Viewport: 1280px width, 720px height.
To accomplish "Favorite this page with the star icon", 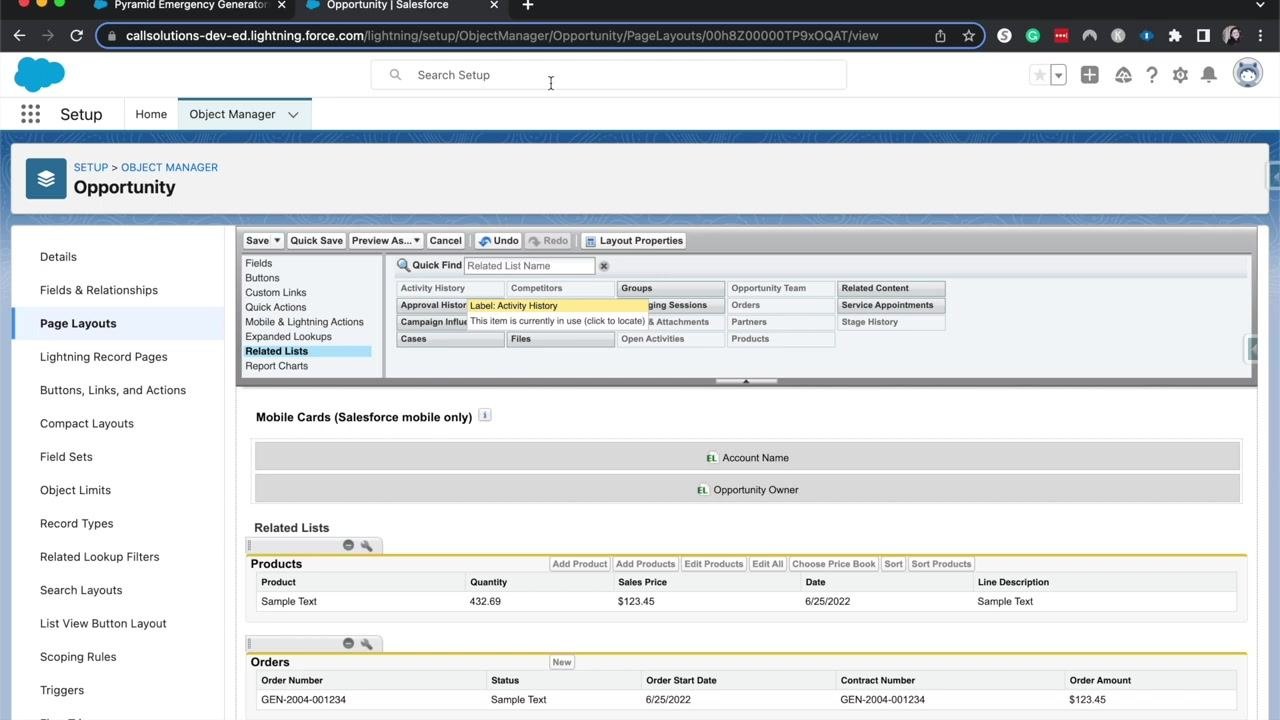I will [1040, 75].
